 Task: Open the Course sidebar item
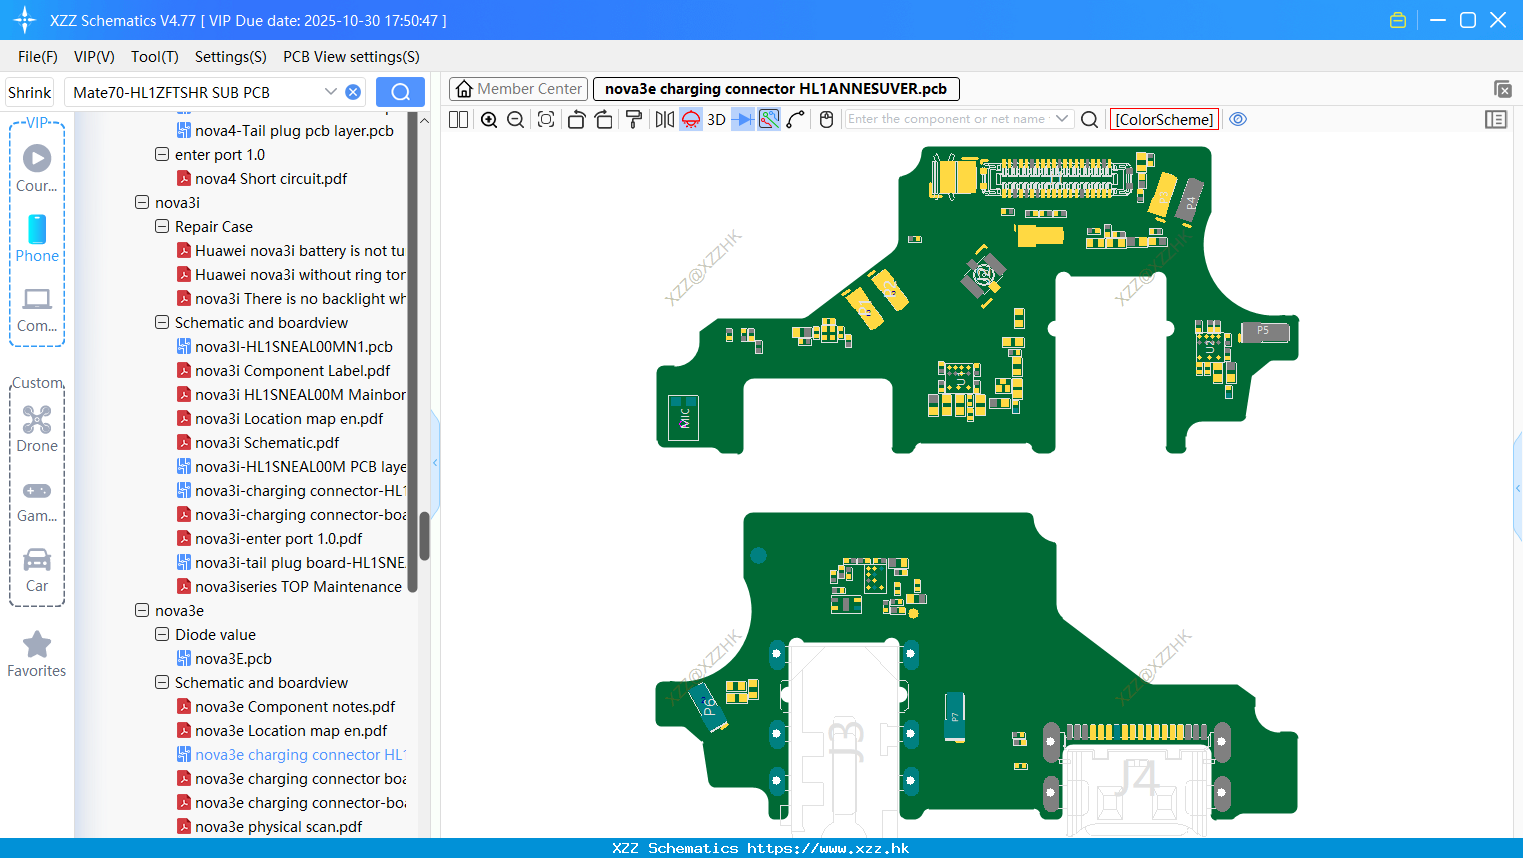tap(37, 169)
